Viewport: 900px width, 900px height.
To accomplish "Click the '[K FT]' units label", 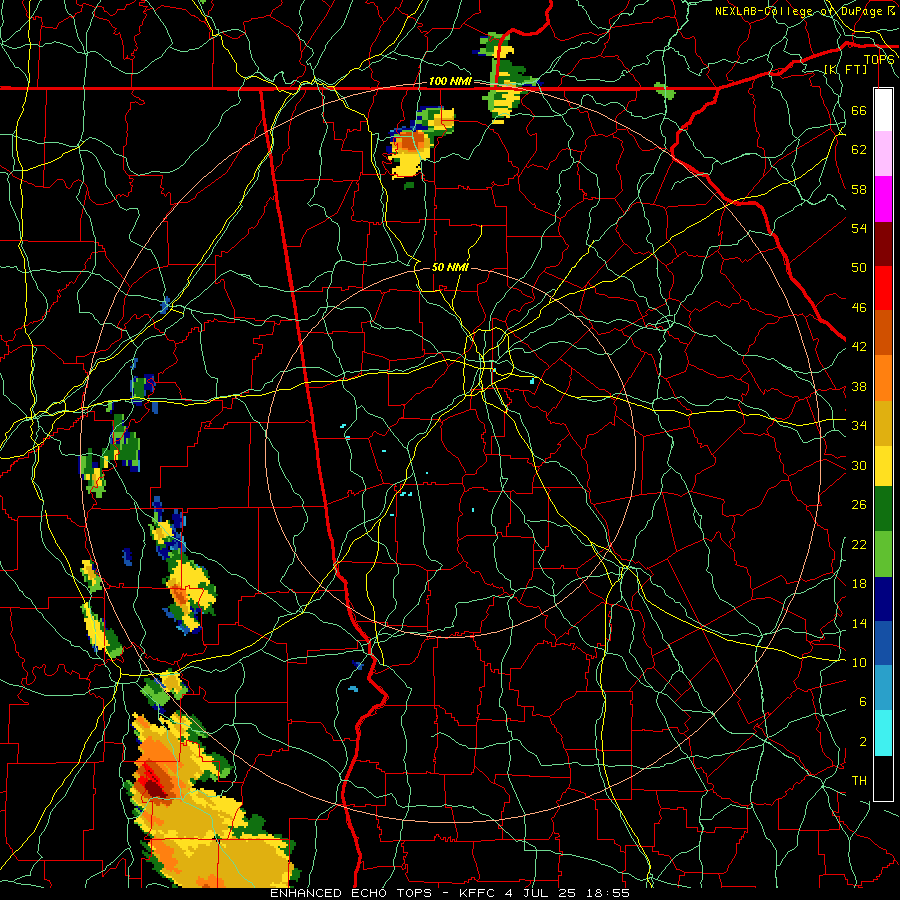I will (845, 69).
